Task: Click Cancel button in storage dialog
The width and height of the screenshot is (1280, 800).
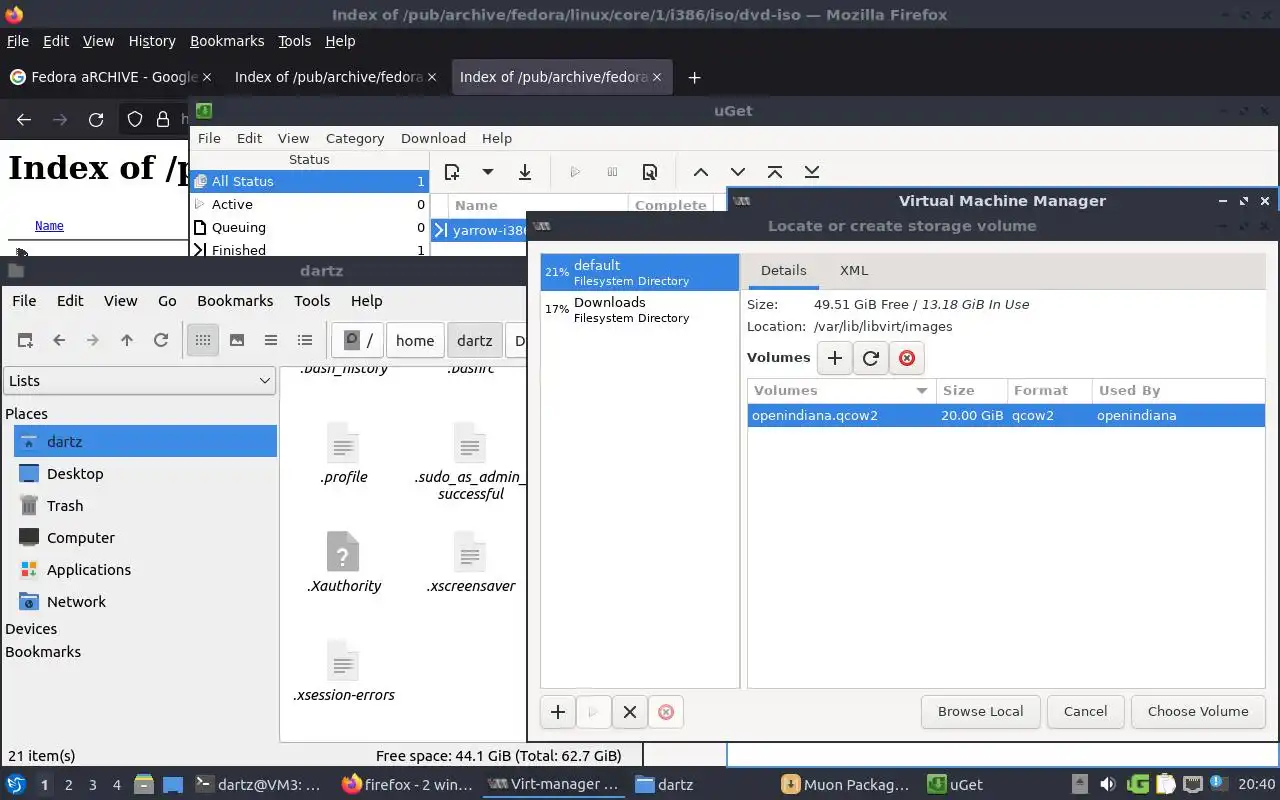Action: [x=1085, y=712]
